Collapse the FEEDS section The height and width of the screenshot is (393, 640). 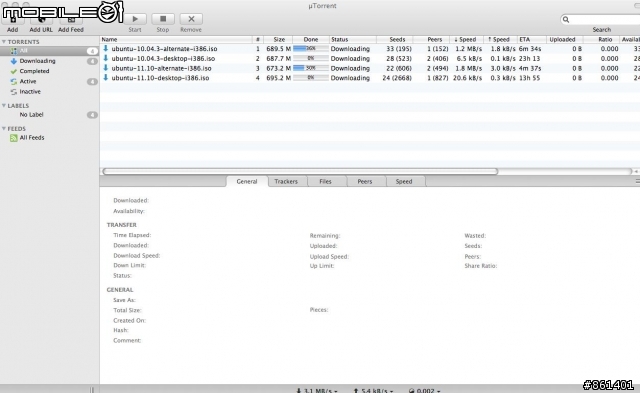point(4,129)
